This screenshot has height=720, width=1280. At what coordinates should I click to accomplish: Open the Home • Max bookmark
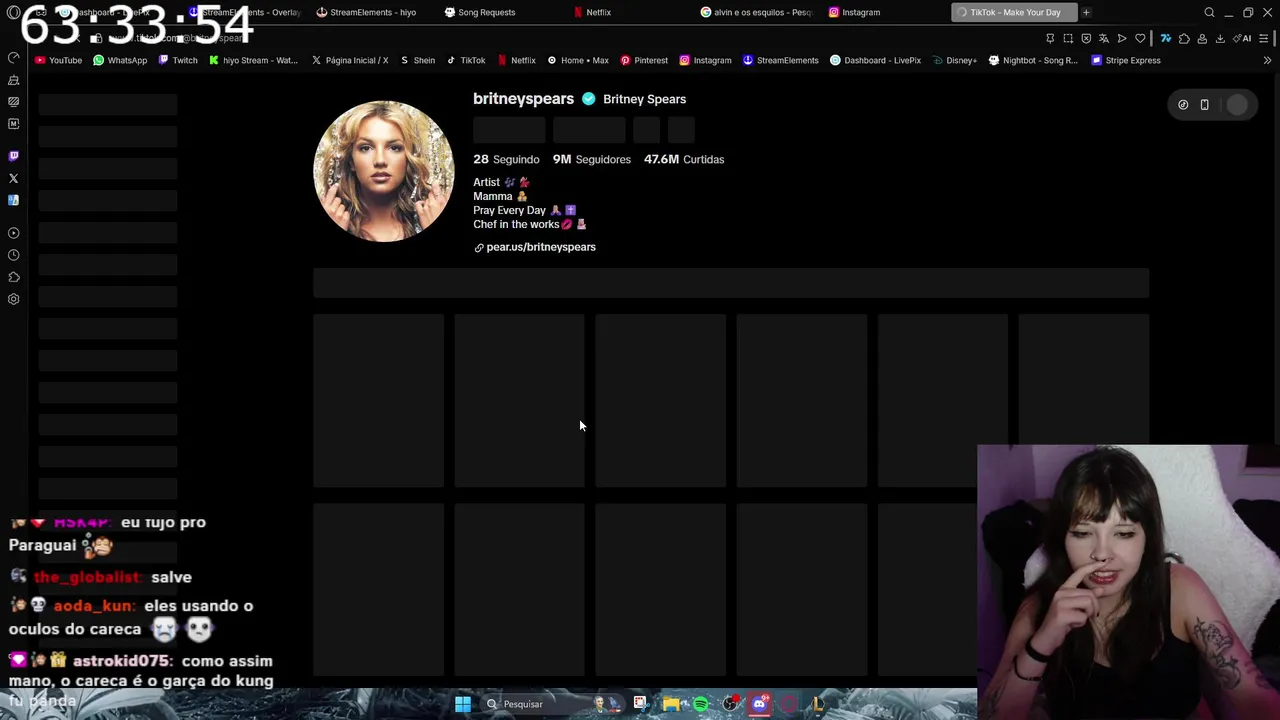[577, 60]
